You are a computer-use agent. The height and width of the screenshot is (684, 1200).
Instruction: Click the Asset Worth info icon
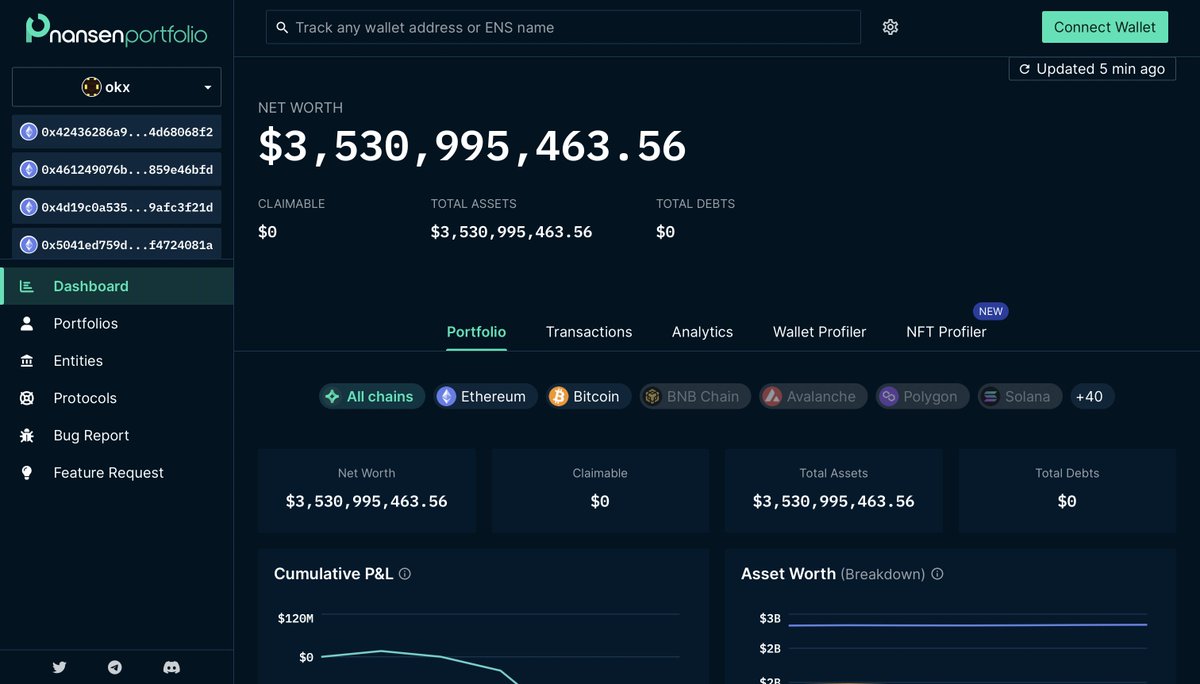(x=937, y=574)
